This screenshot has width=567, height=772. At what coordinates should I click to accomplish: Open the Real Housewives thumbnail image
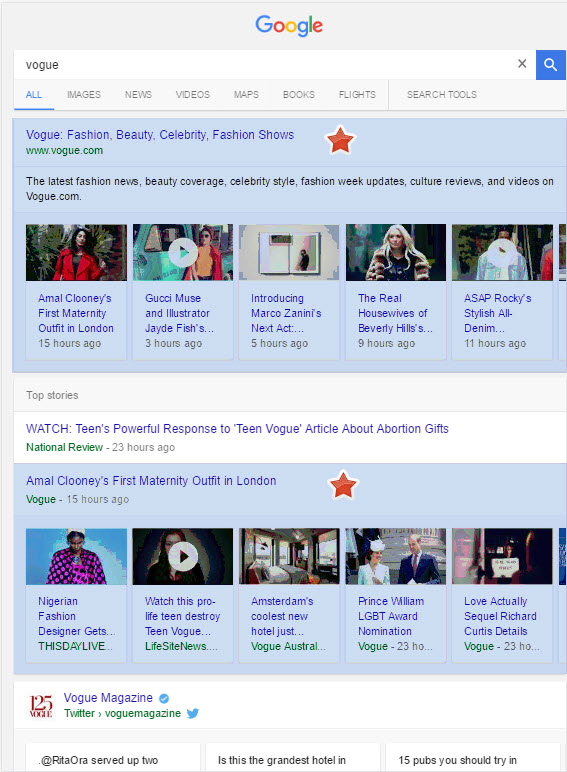(396, 253)
